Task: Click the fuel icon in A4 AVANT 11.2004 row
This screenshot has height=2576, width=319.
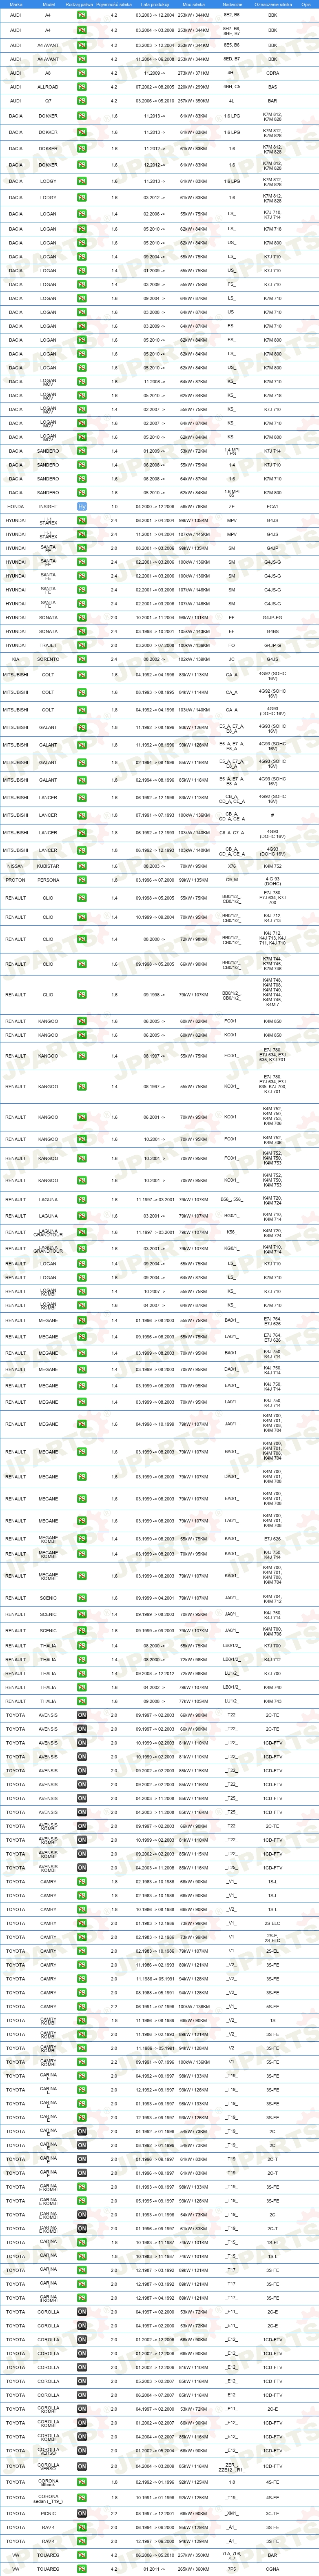Action: point(82,59)
